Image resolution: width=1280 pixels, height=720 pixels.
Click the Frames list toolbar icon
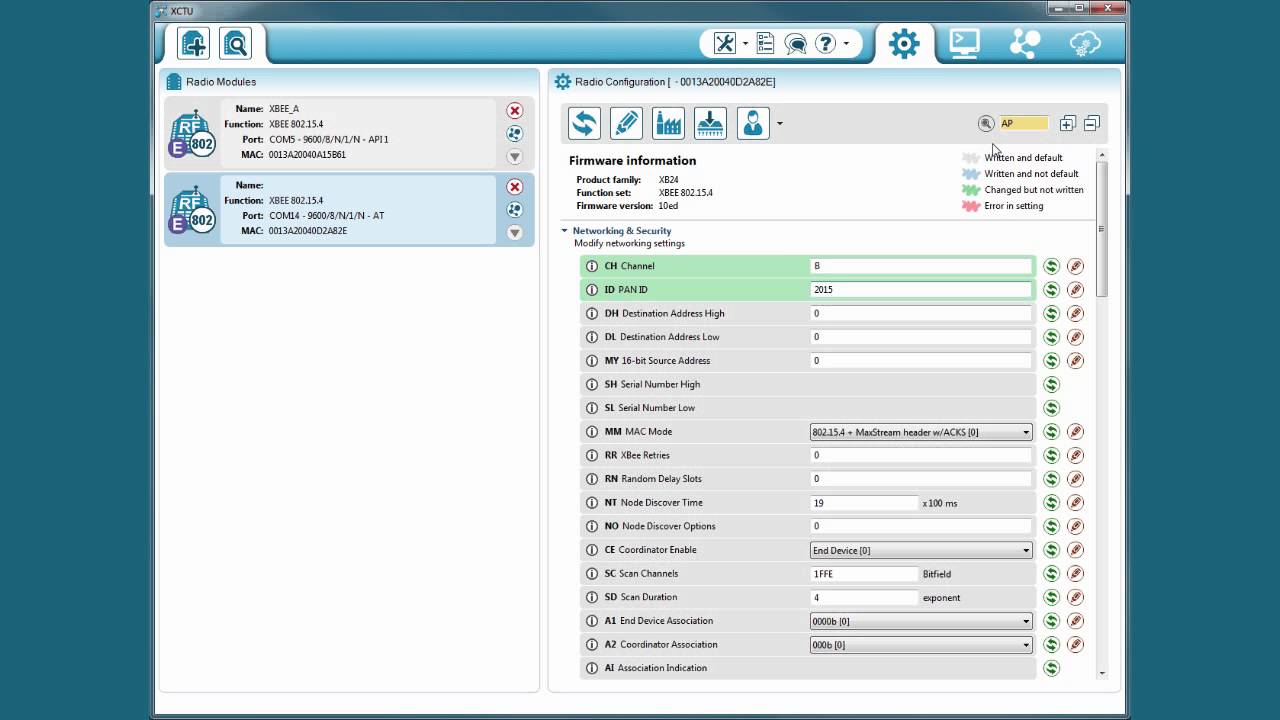(765, 43)
